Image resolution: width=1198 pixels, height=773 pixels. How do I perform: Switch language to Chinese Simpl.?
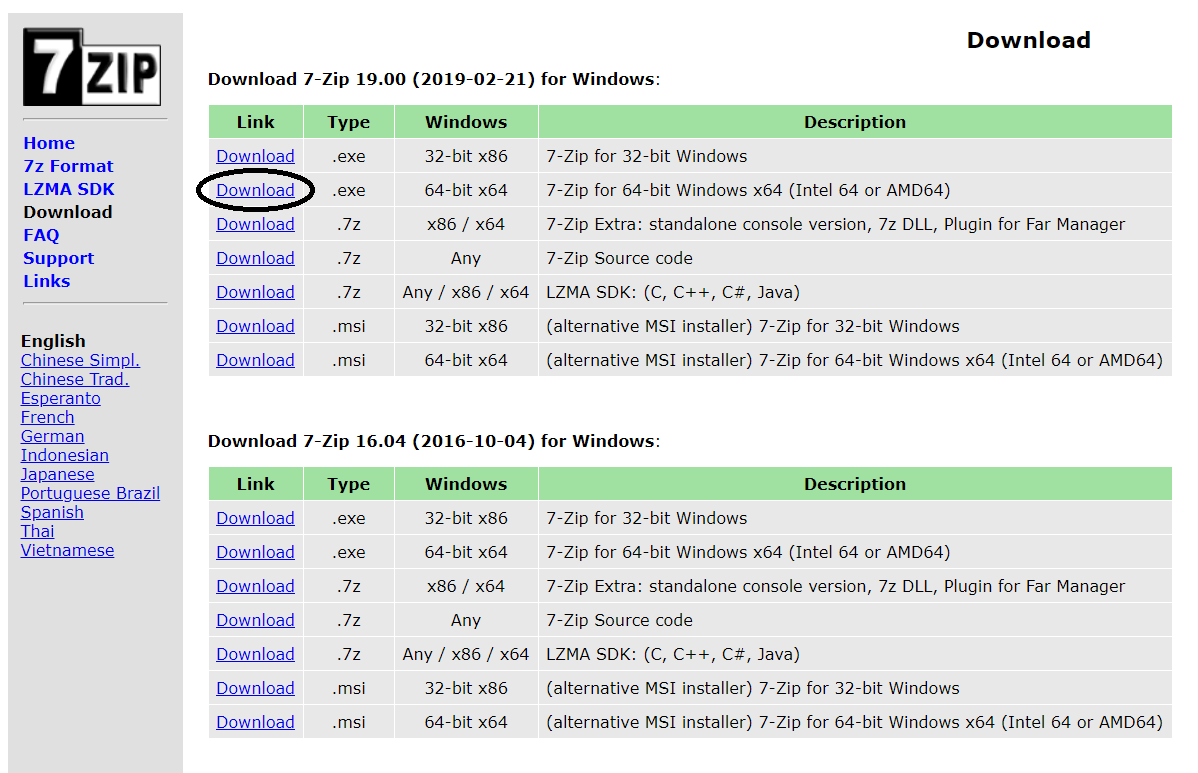tap(80, 360)
